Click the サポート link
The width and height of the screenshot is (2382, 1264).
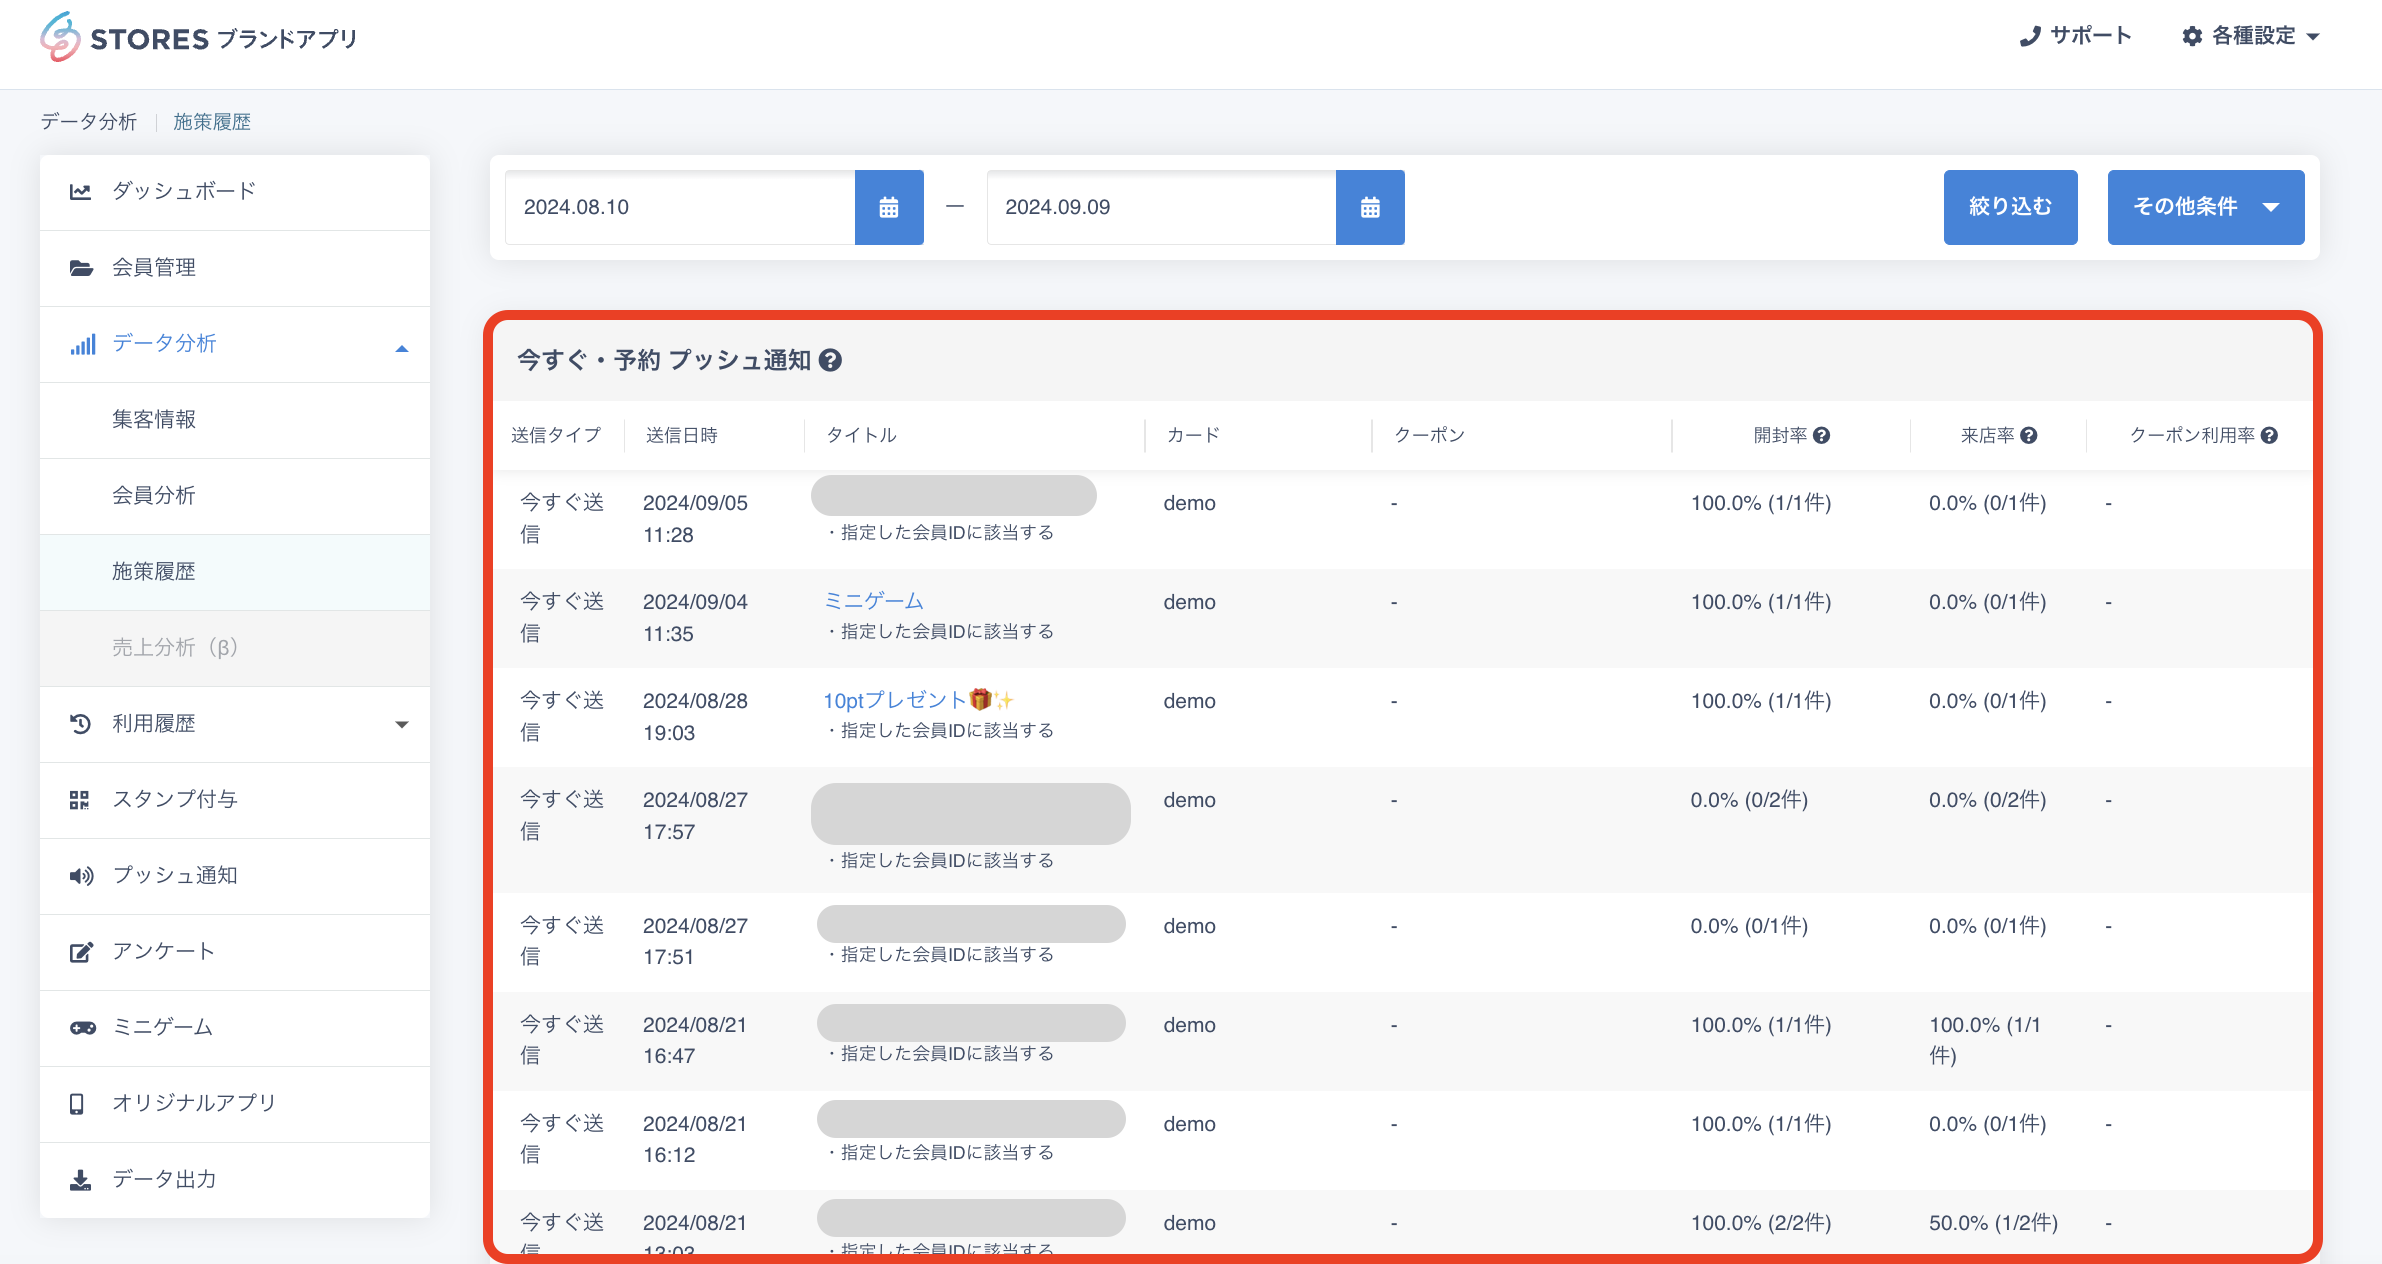click(2075, 37)
